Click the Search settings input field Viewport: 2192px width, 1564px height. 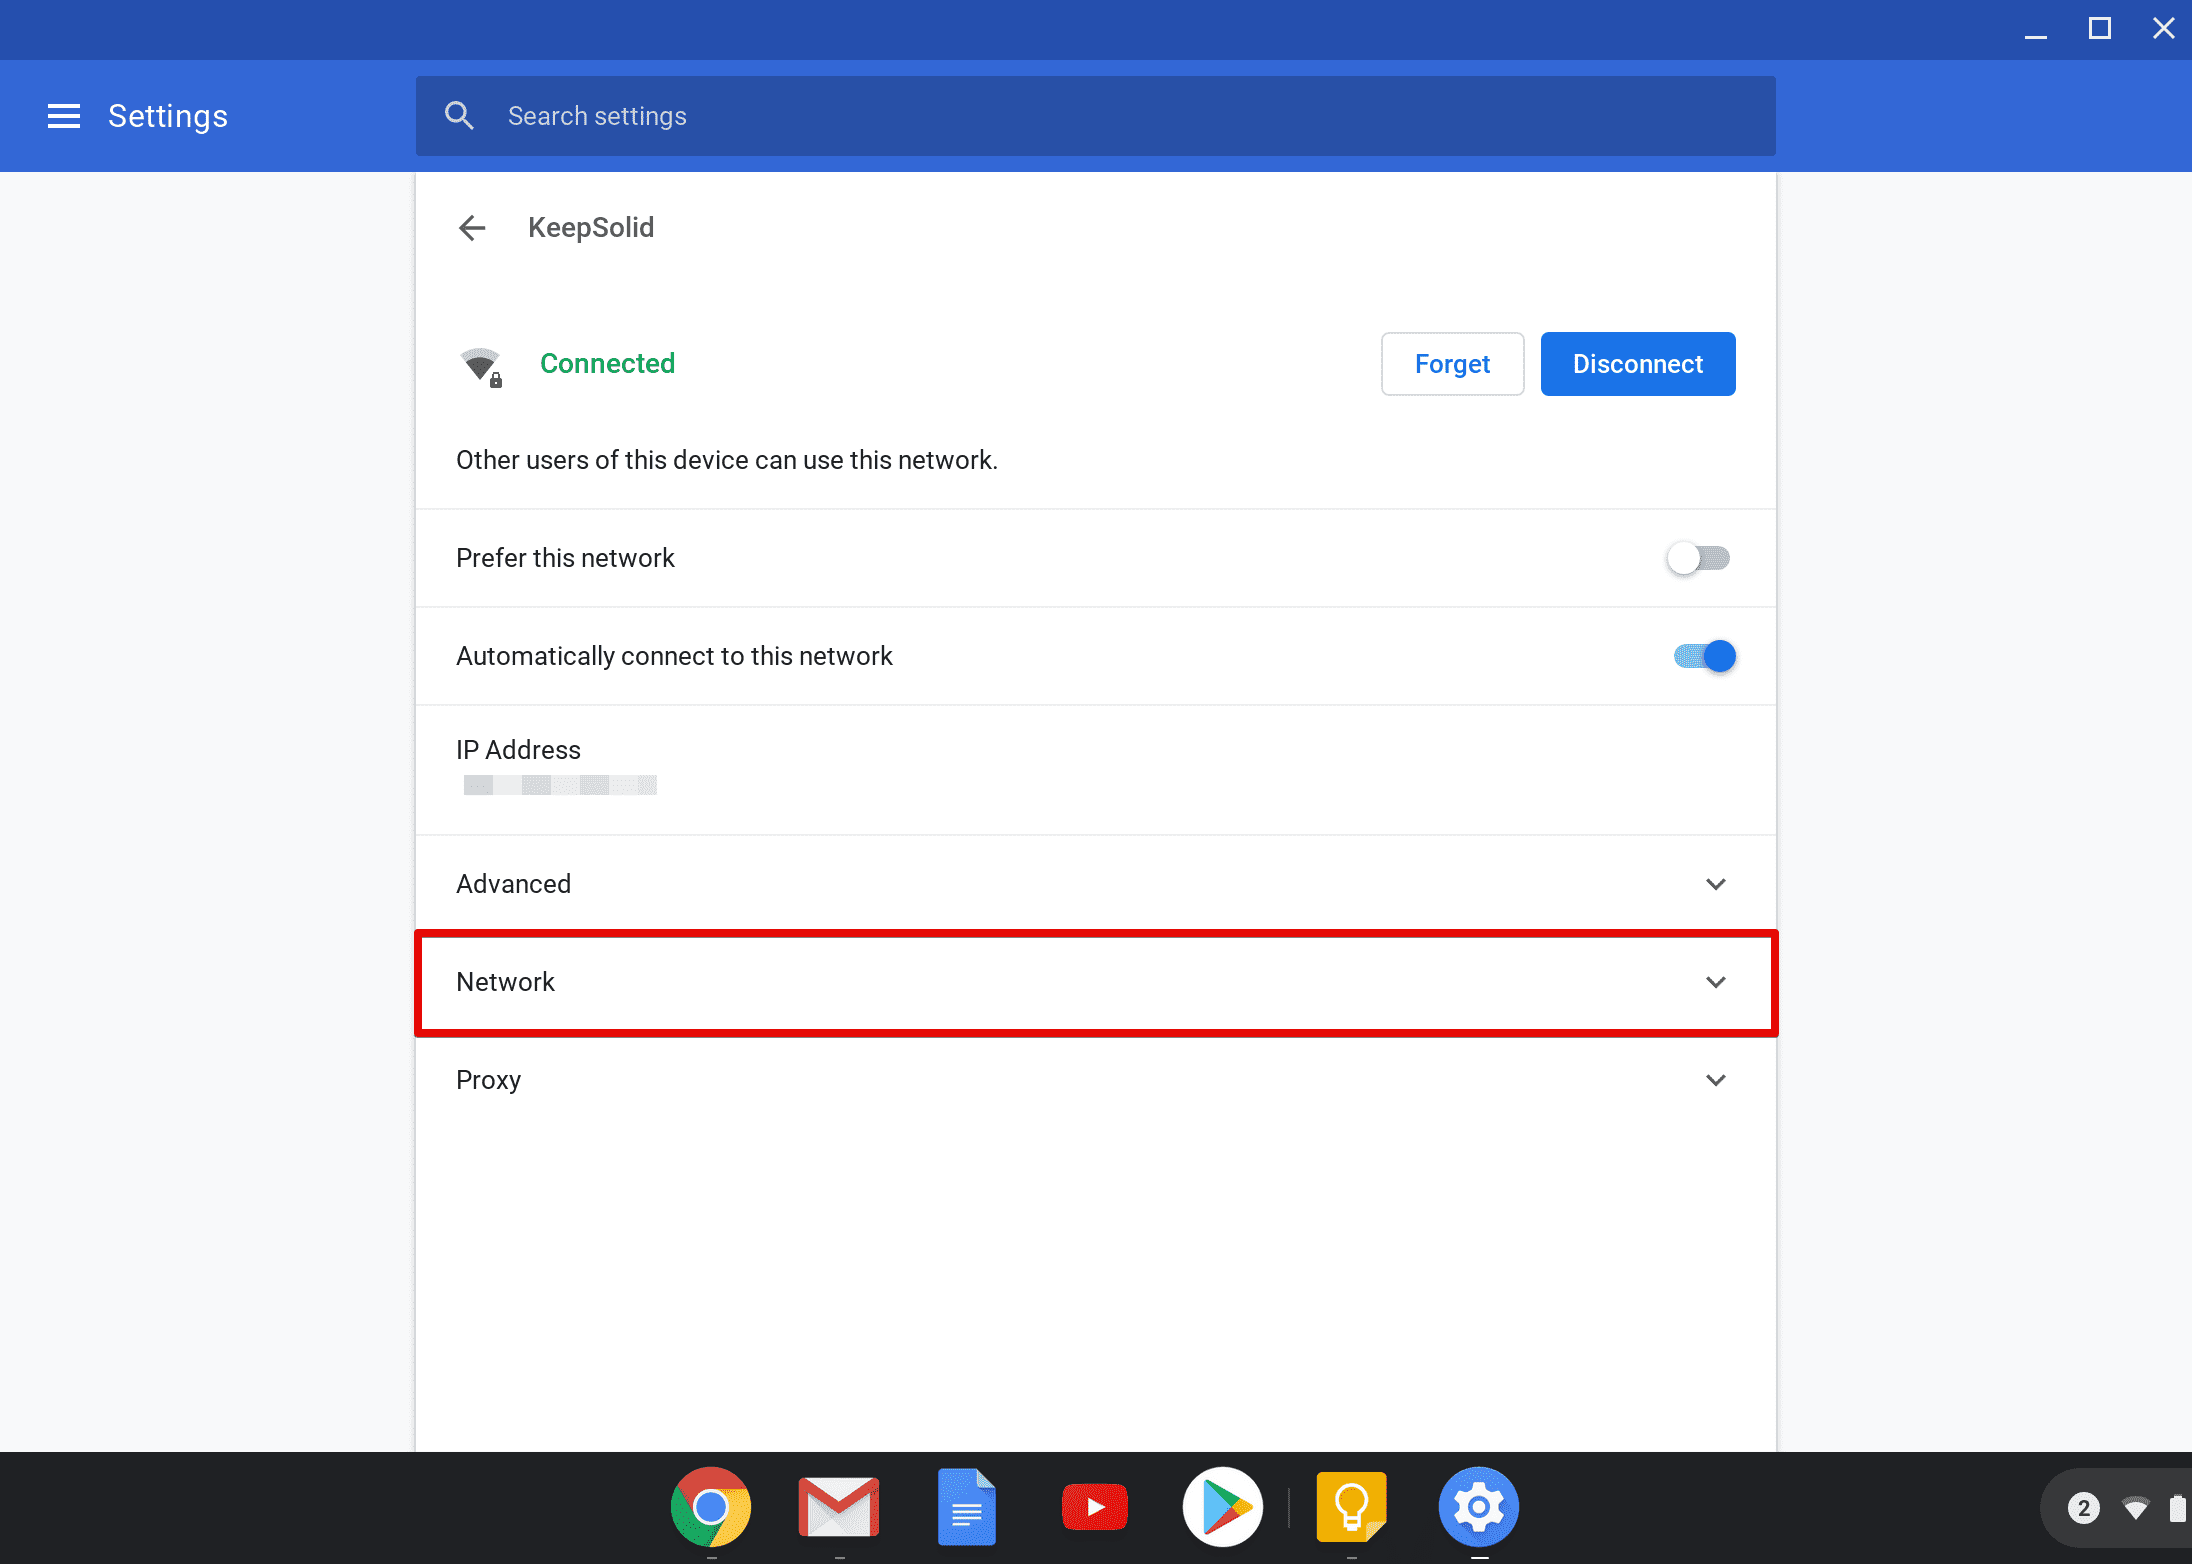[1095, 115]
